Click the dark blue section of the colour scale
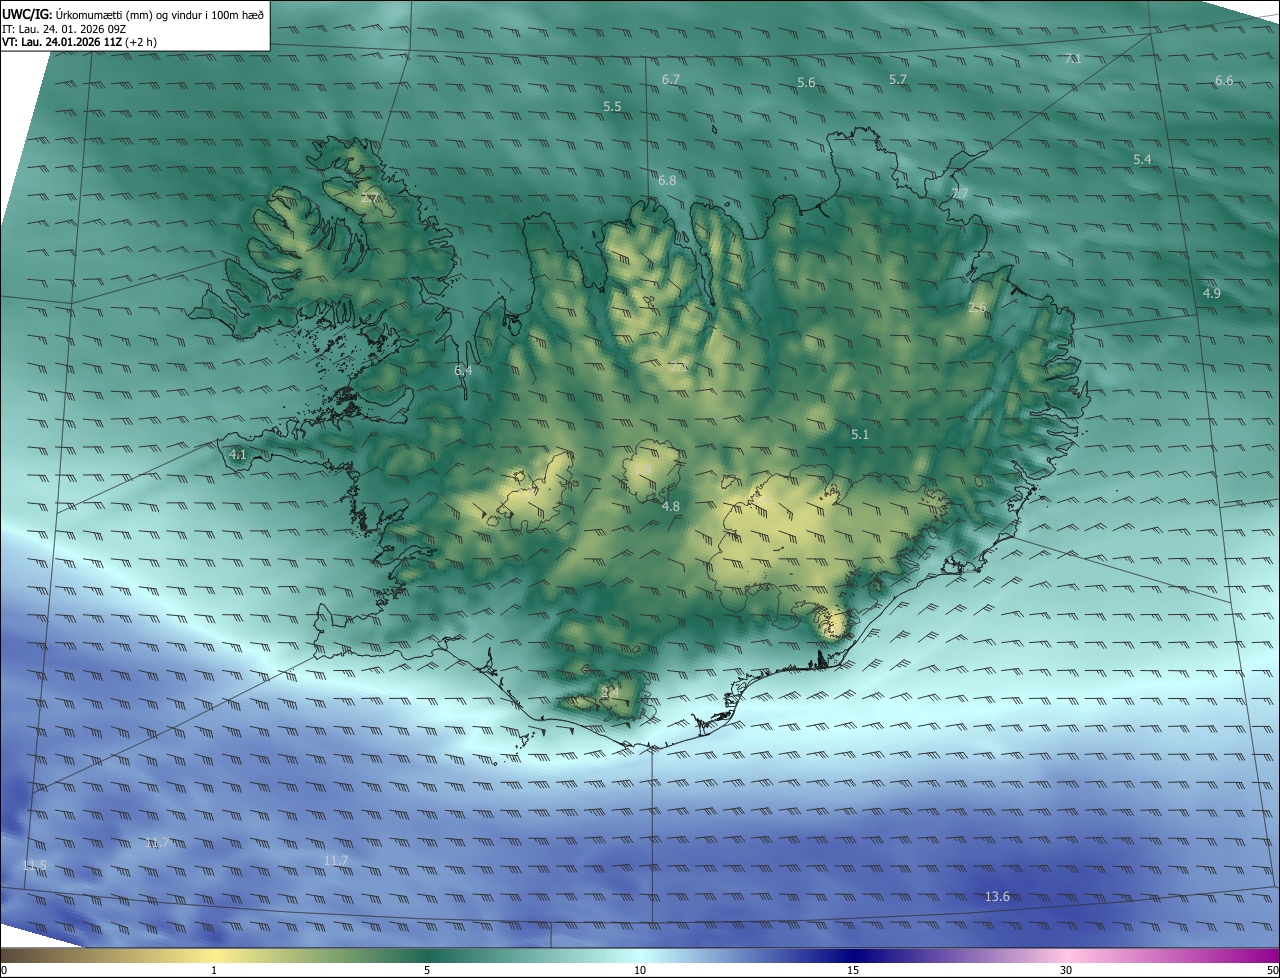This screenshot has width=1280, height=978. [853, 956]
